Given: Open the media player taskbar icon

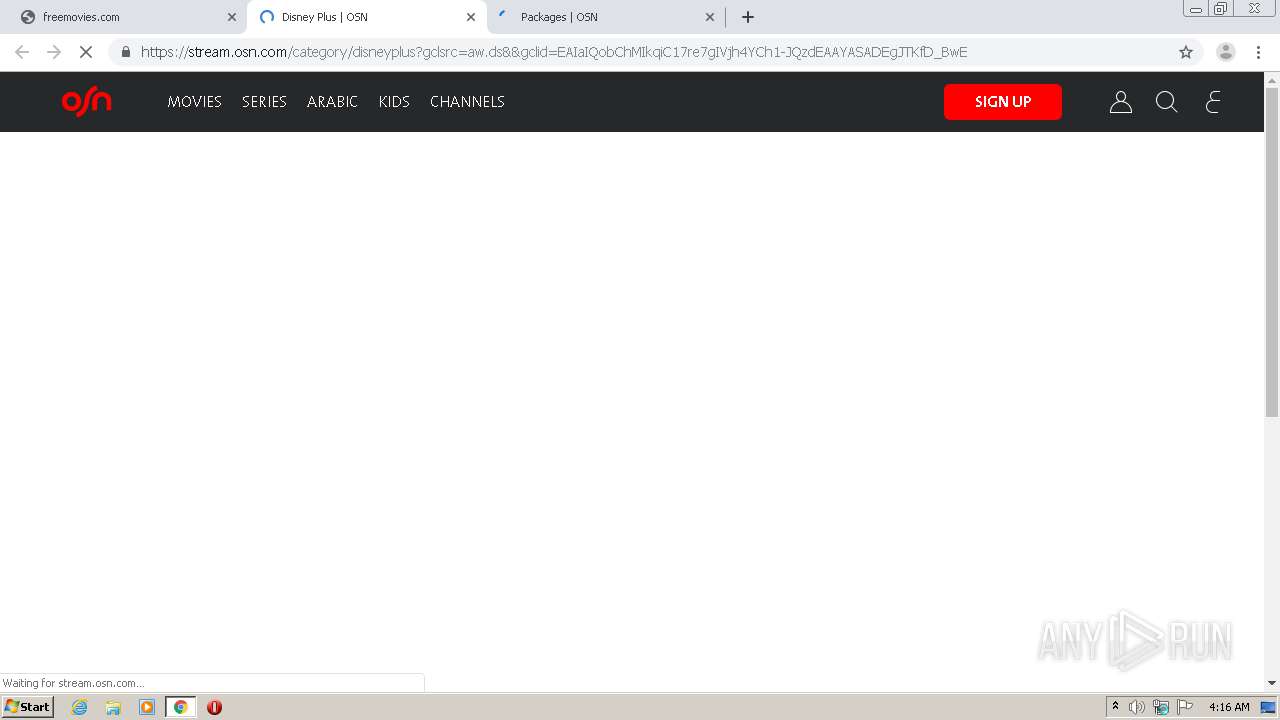Looking at the screenshot, I should [147, 707].
